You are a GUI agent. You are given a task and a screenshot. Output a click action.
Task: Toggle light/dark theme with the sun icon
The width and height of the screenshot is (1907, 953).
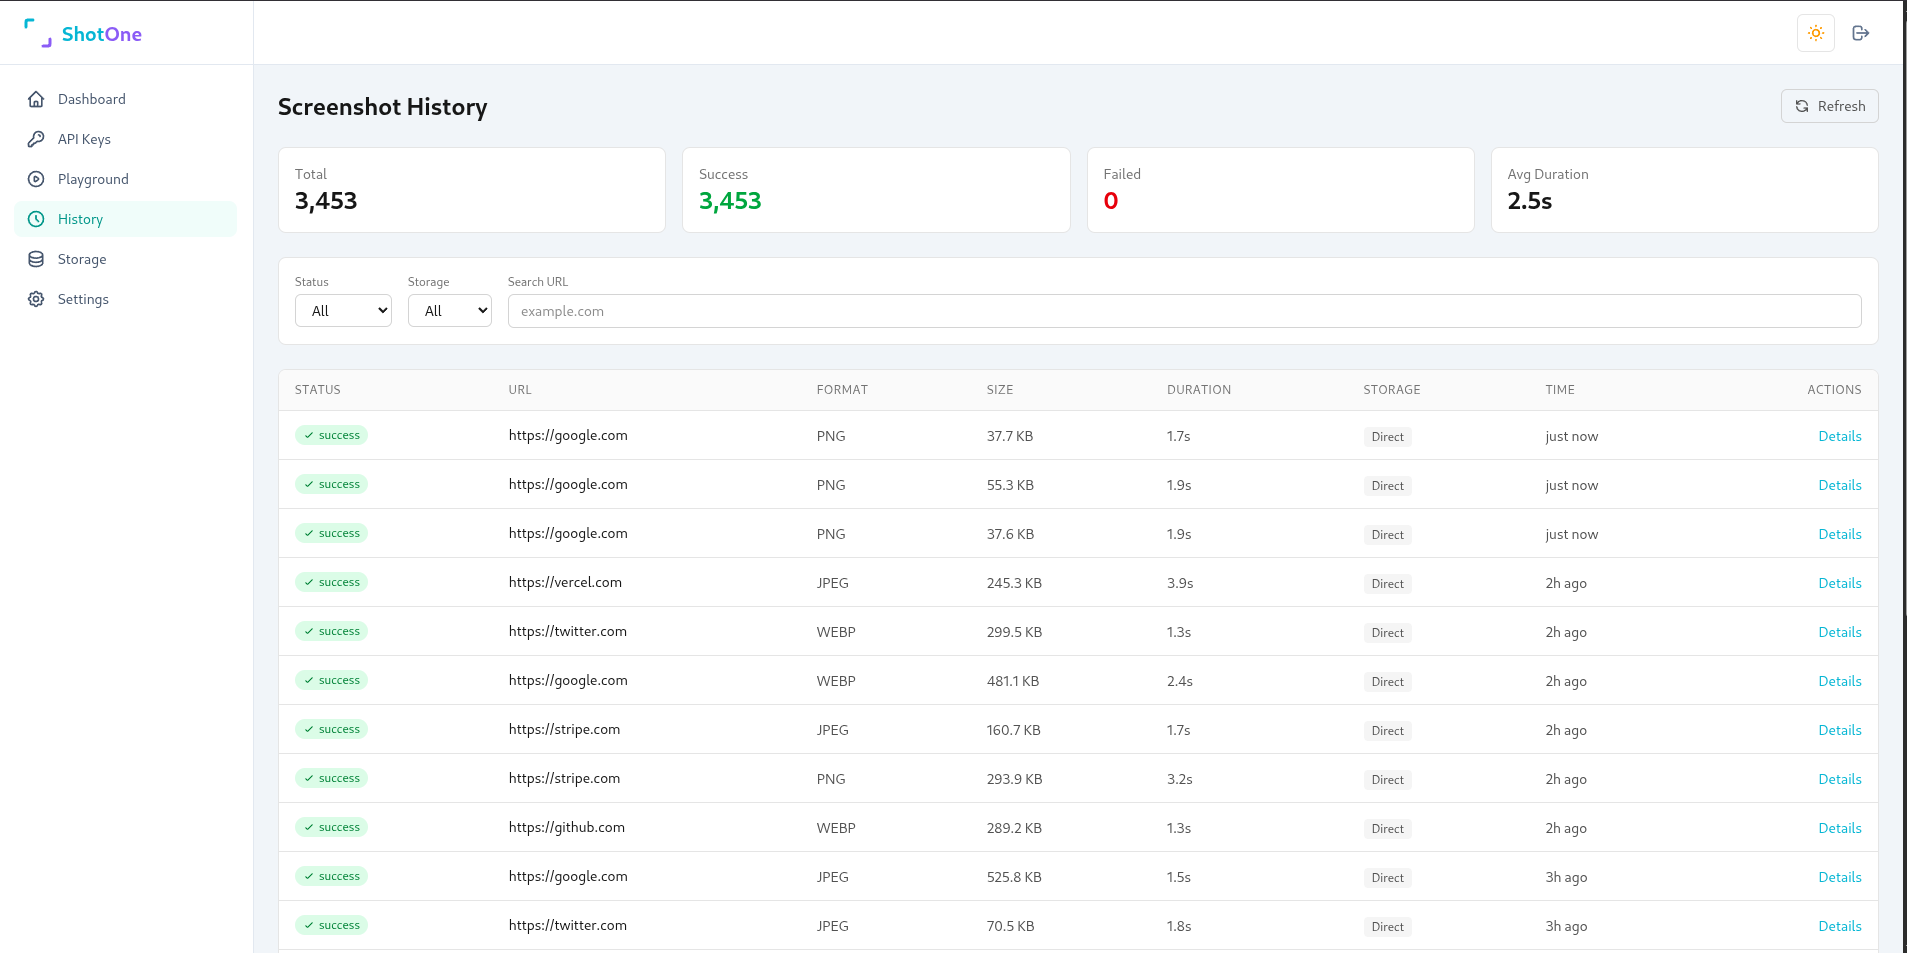click(1815, 33)
